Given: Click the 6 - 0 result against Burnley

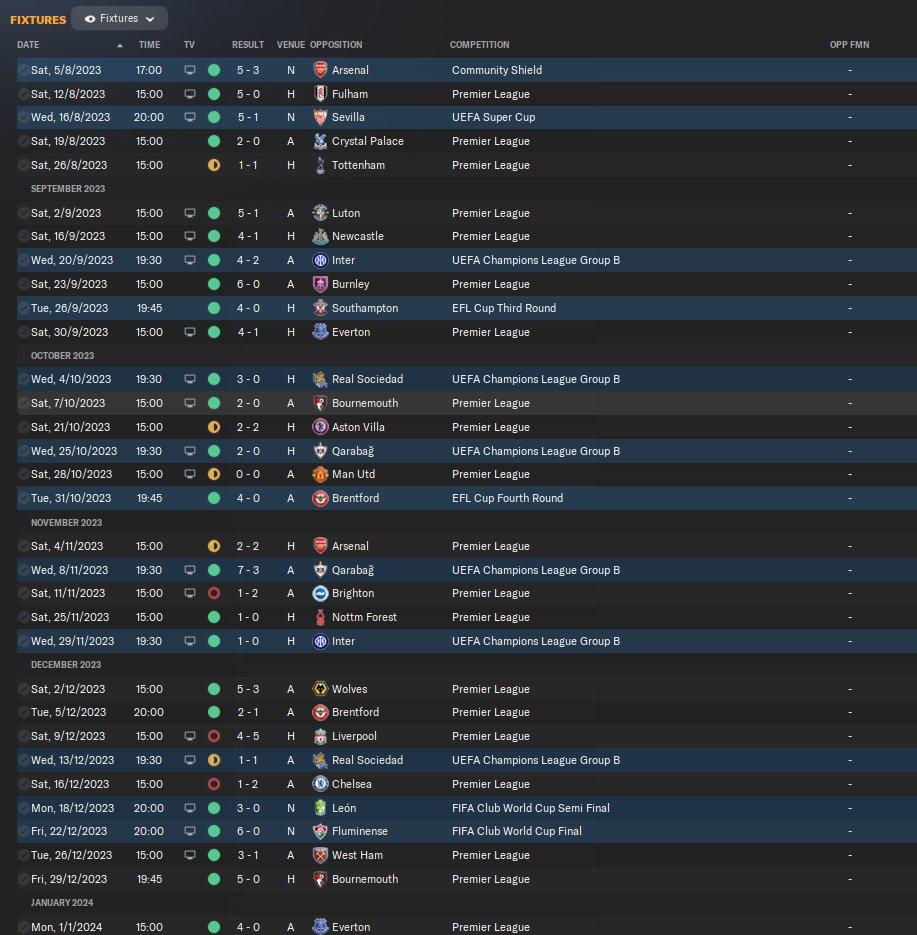Looking at the screenshot, I should pyautogui.click(x=248, y=284).
